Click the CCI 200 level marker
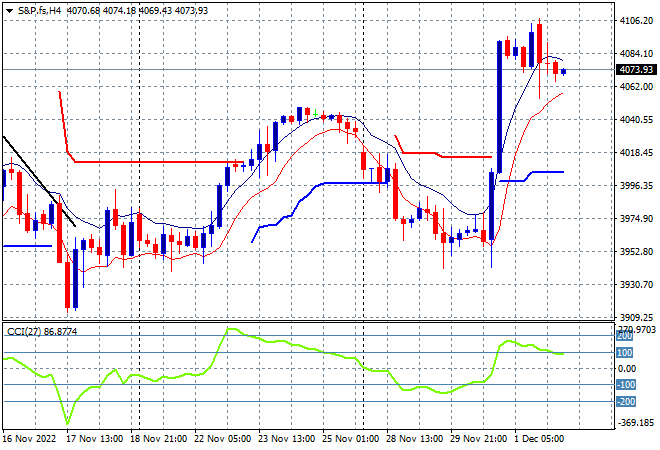The image size is (660, 450). (625, 336)
